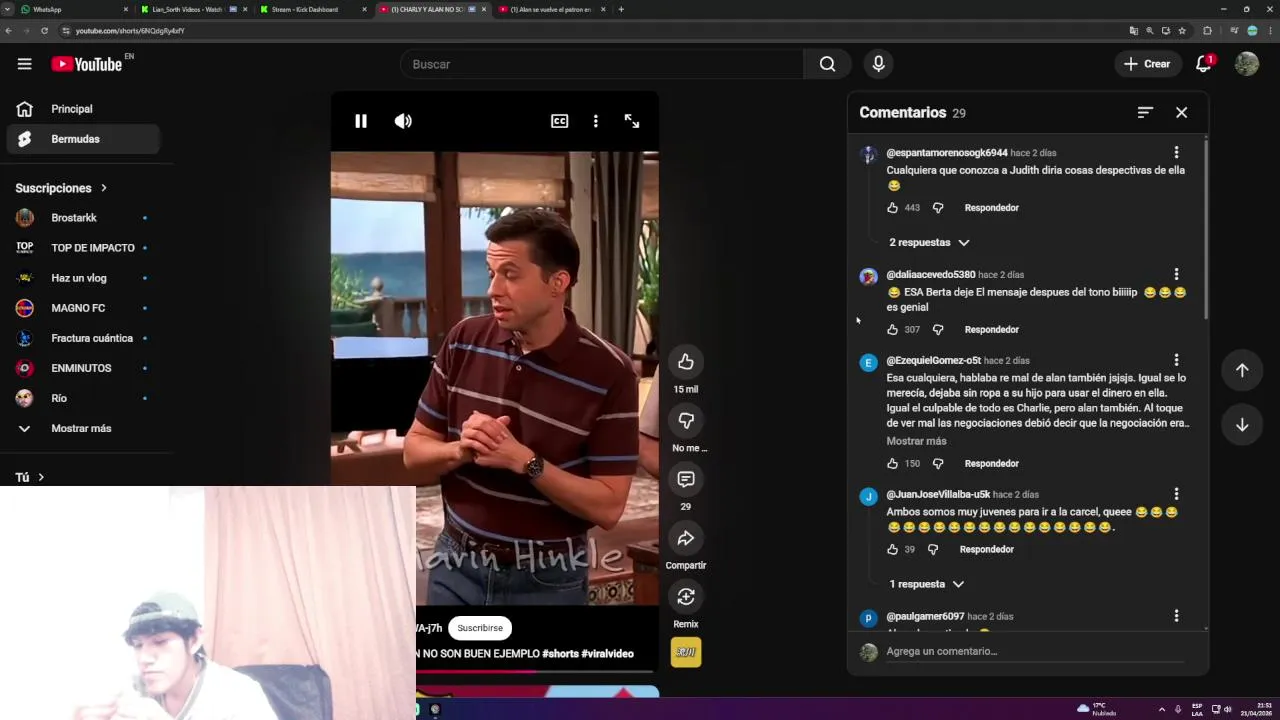1280x720 pixels.
Task: Dislike the comment by @espantamorenosogk6944
Action: pos(938,208)
